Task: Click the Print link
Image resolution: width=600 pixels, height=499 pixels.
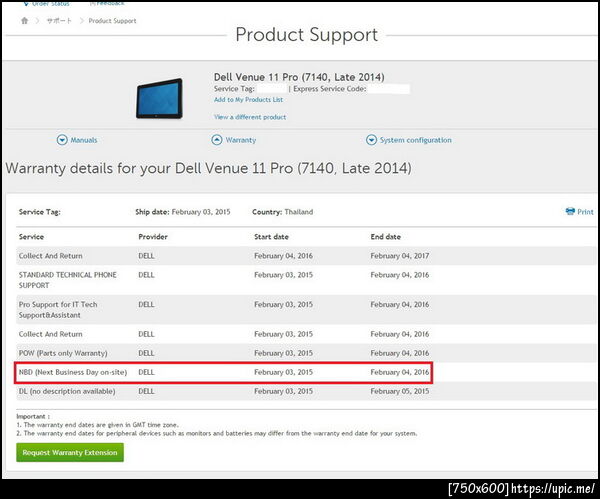Action: (x=585, y=212)
